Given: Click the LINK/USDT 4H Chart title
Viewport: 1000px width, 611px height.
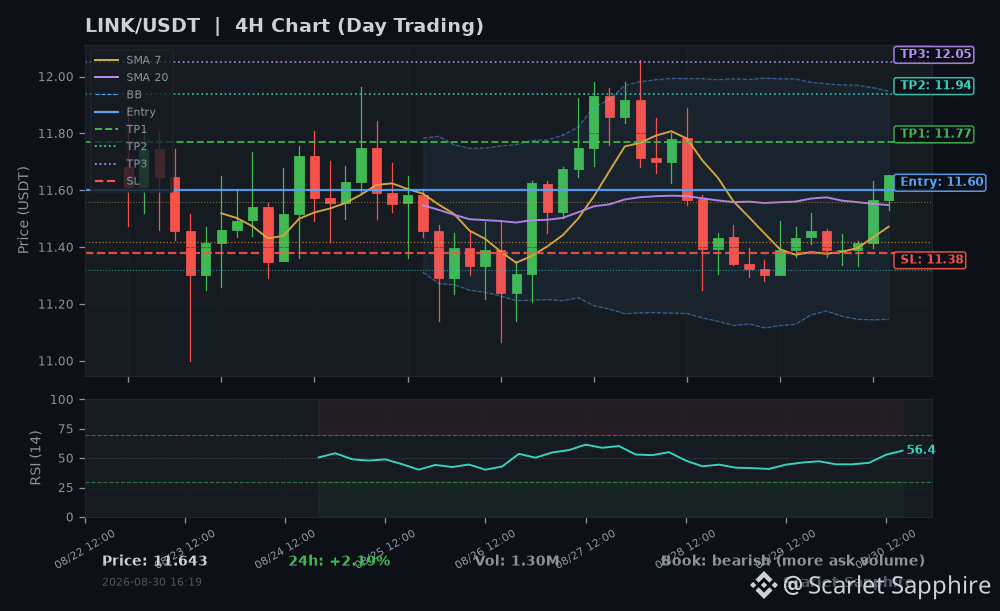Looking at the screenshot, I should 284,26.
